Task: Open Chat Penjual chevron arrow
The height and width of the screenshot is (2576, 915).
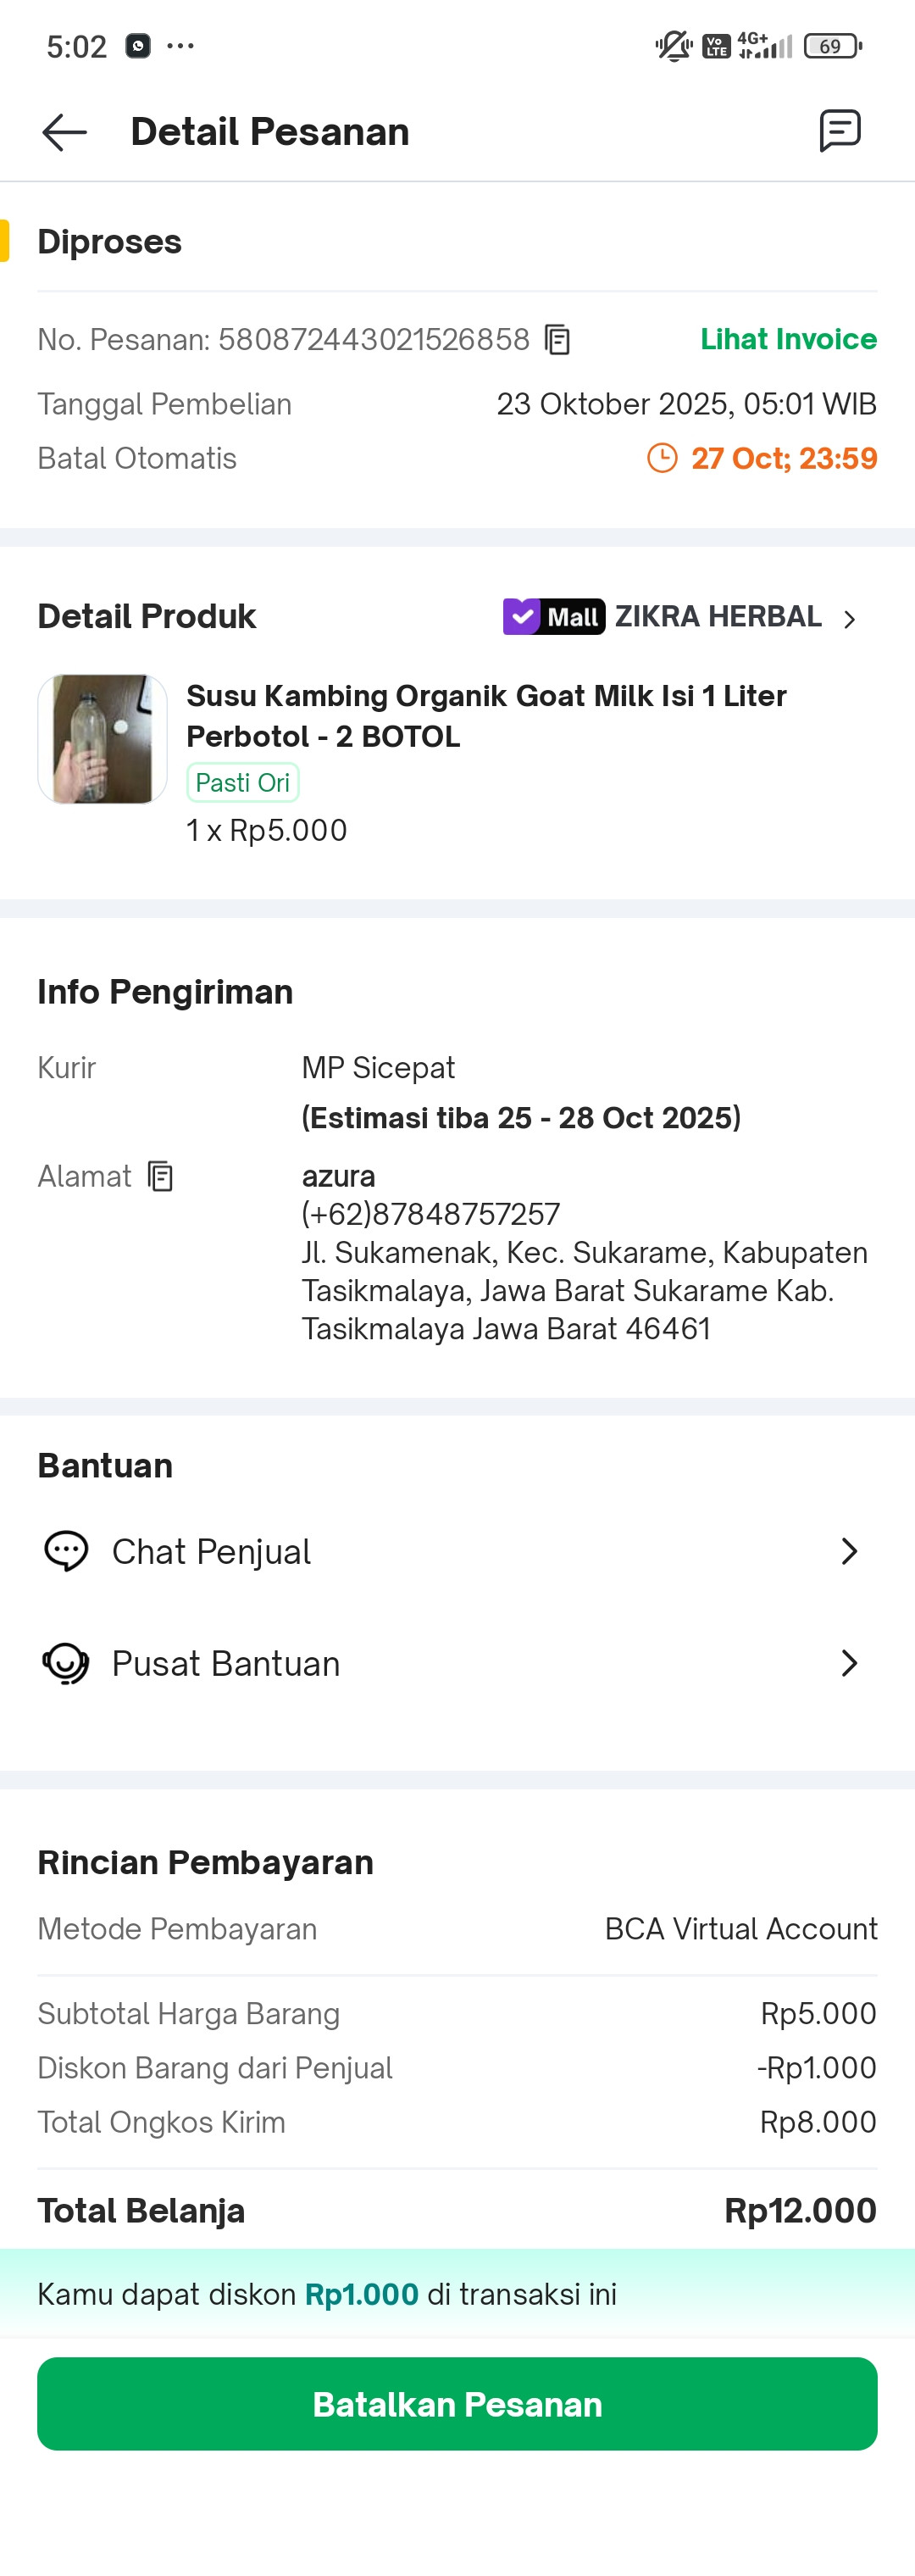Action: tap(850, 1551)
